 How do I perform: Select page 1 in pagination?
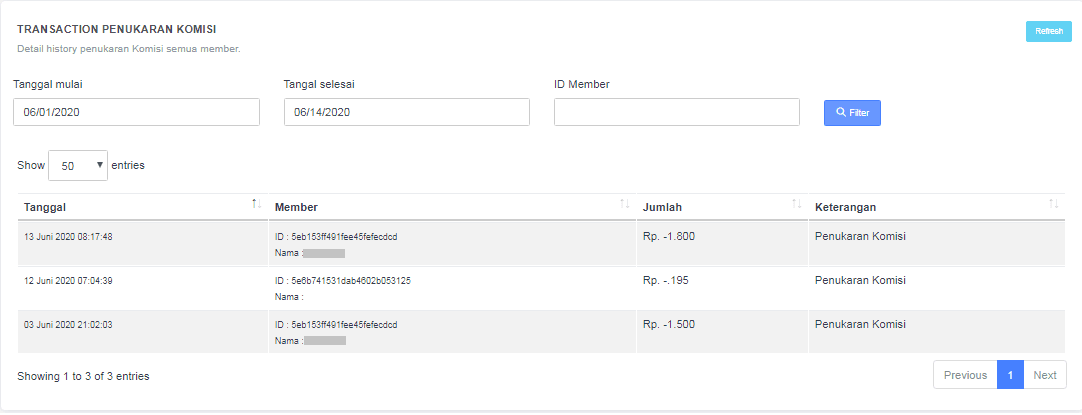1010,375
